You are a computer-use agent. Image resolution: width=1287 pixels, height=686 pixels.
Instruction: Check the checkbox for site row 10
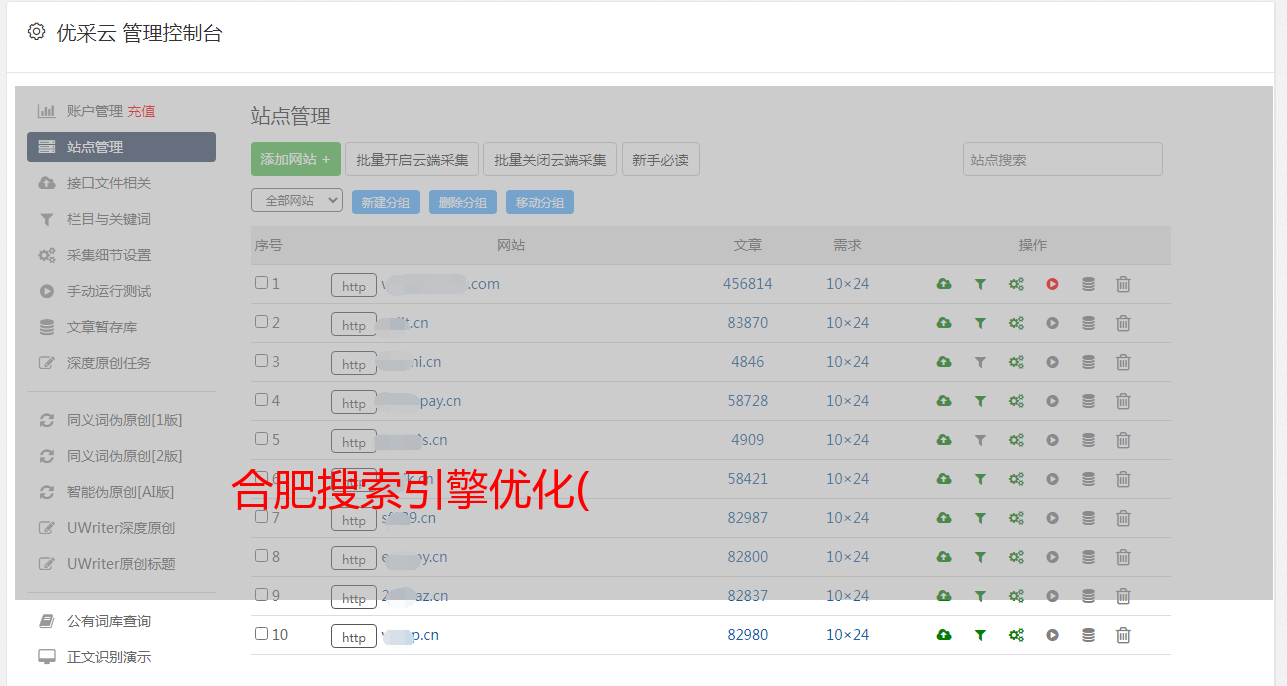tap(261, 634)
